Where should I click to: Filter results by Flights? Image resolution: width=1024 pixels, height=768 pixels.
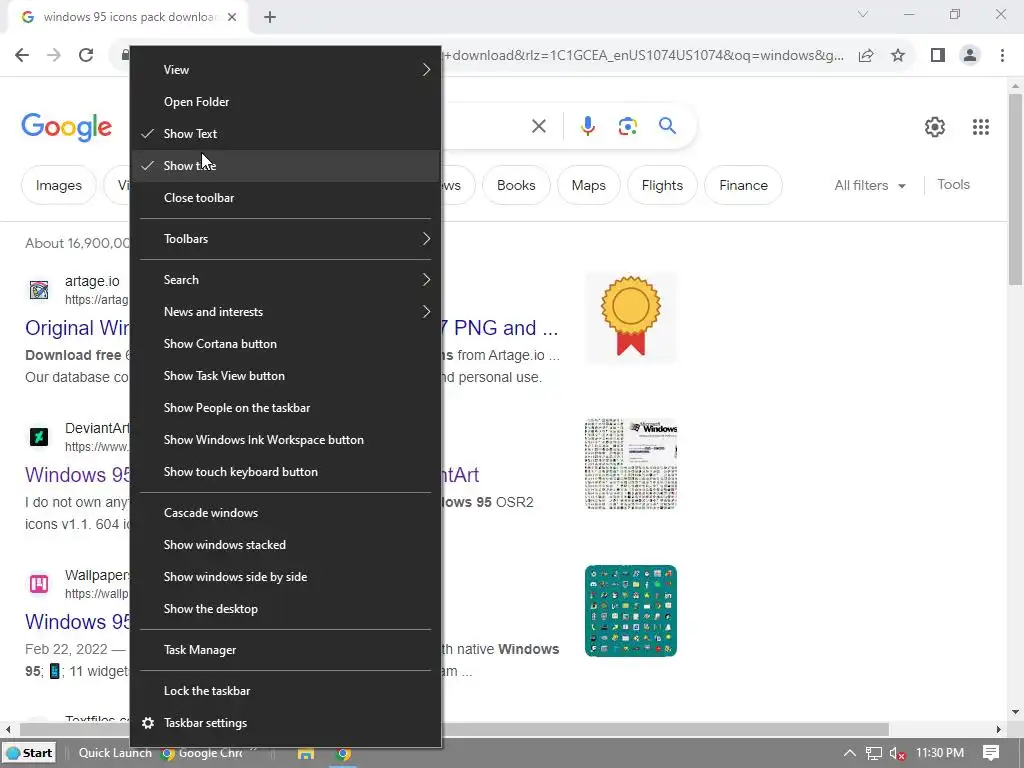coord(662,185)
